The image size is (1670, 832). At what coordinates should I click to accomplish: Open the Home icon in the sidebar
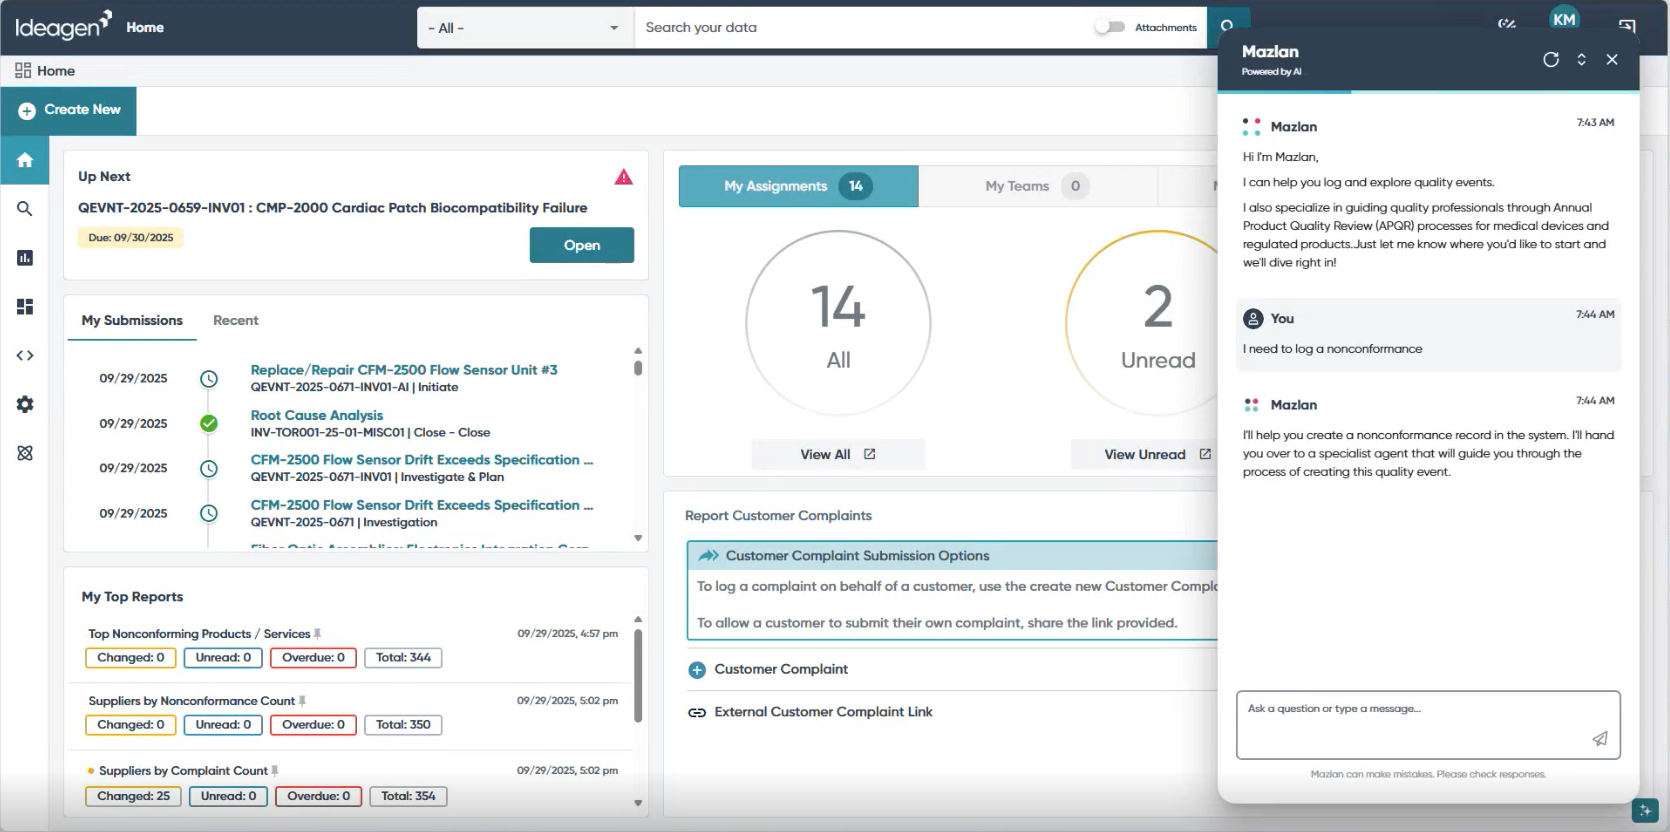[x=25, y=160]
